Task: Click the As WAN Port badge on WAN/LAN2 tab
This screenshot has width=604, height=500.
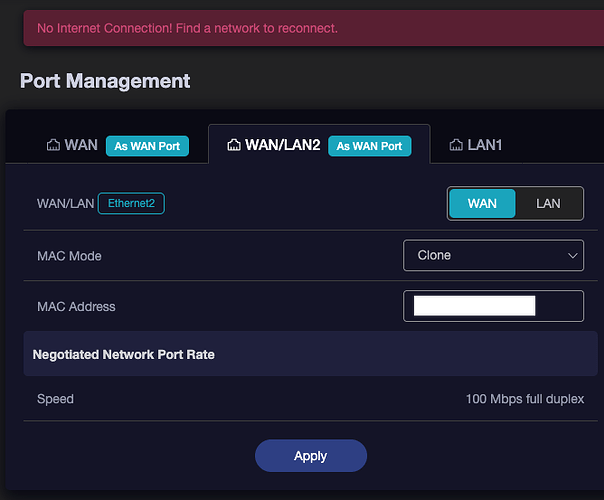Action: click(369, 146)
